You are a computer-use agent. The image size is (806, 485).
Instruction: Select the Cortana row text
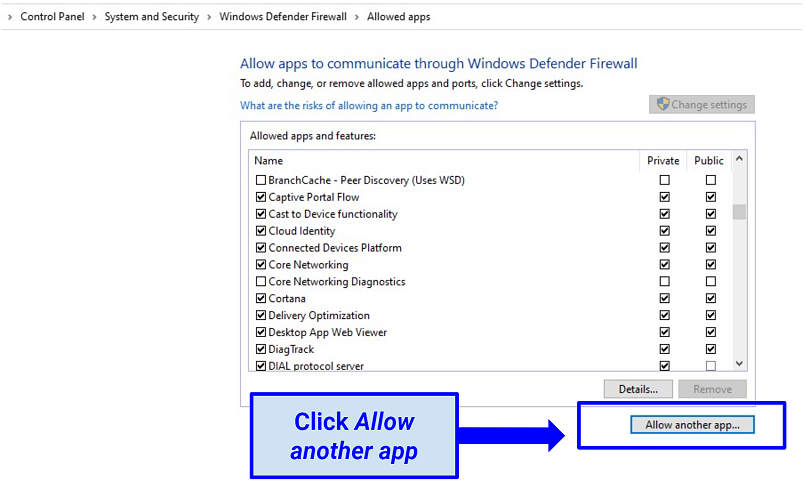(287, 299)
